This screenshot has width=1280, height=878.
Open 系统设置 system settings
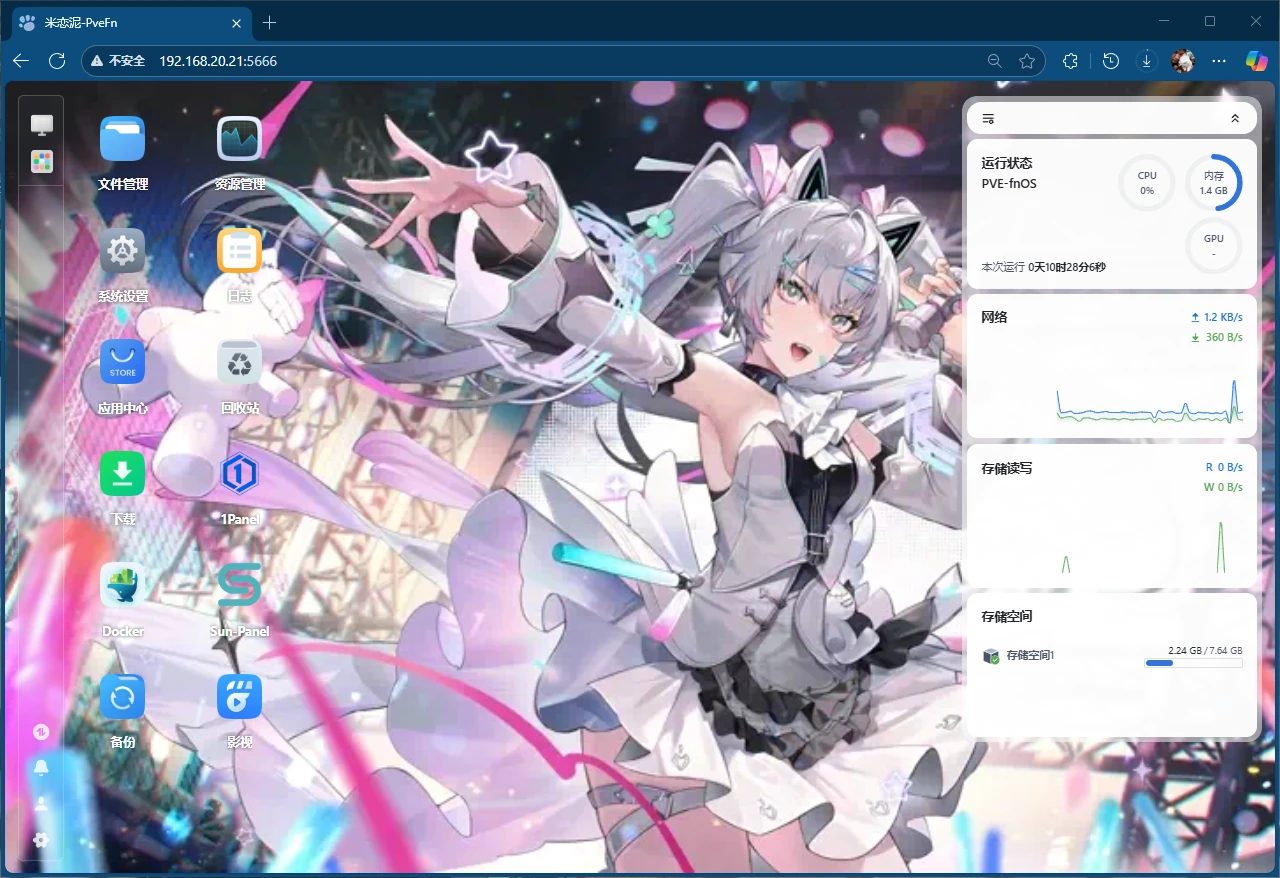coord(123,252)
